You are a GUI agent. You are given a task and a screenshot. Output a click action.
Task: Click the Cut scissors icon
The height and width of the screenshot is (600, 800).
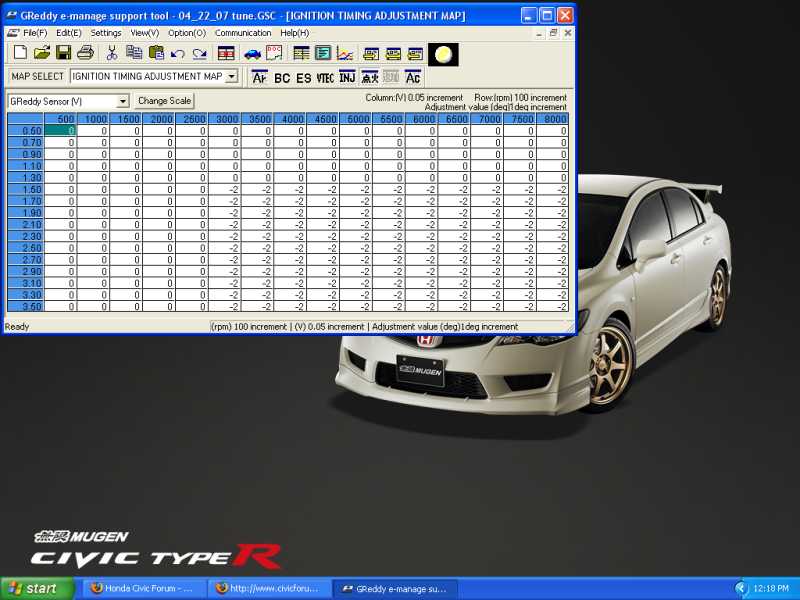[x=112, y=53]
